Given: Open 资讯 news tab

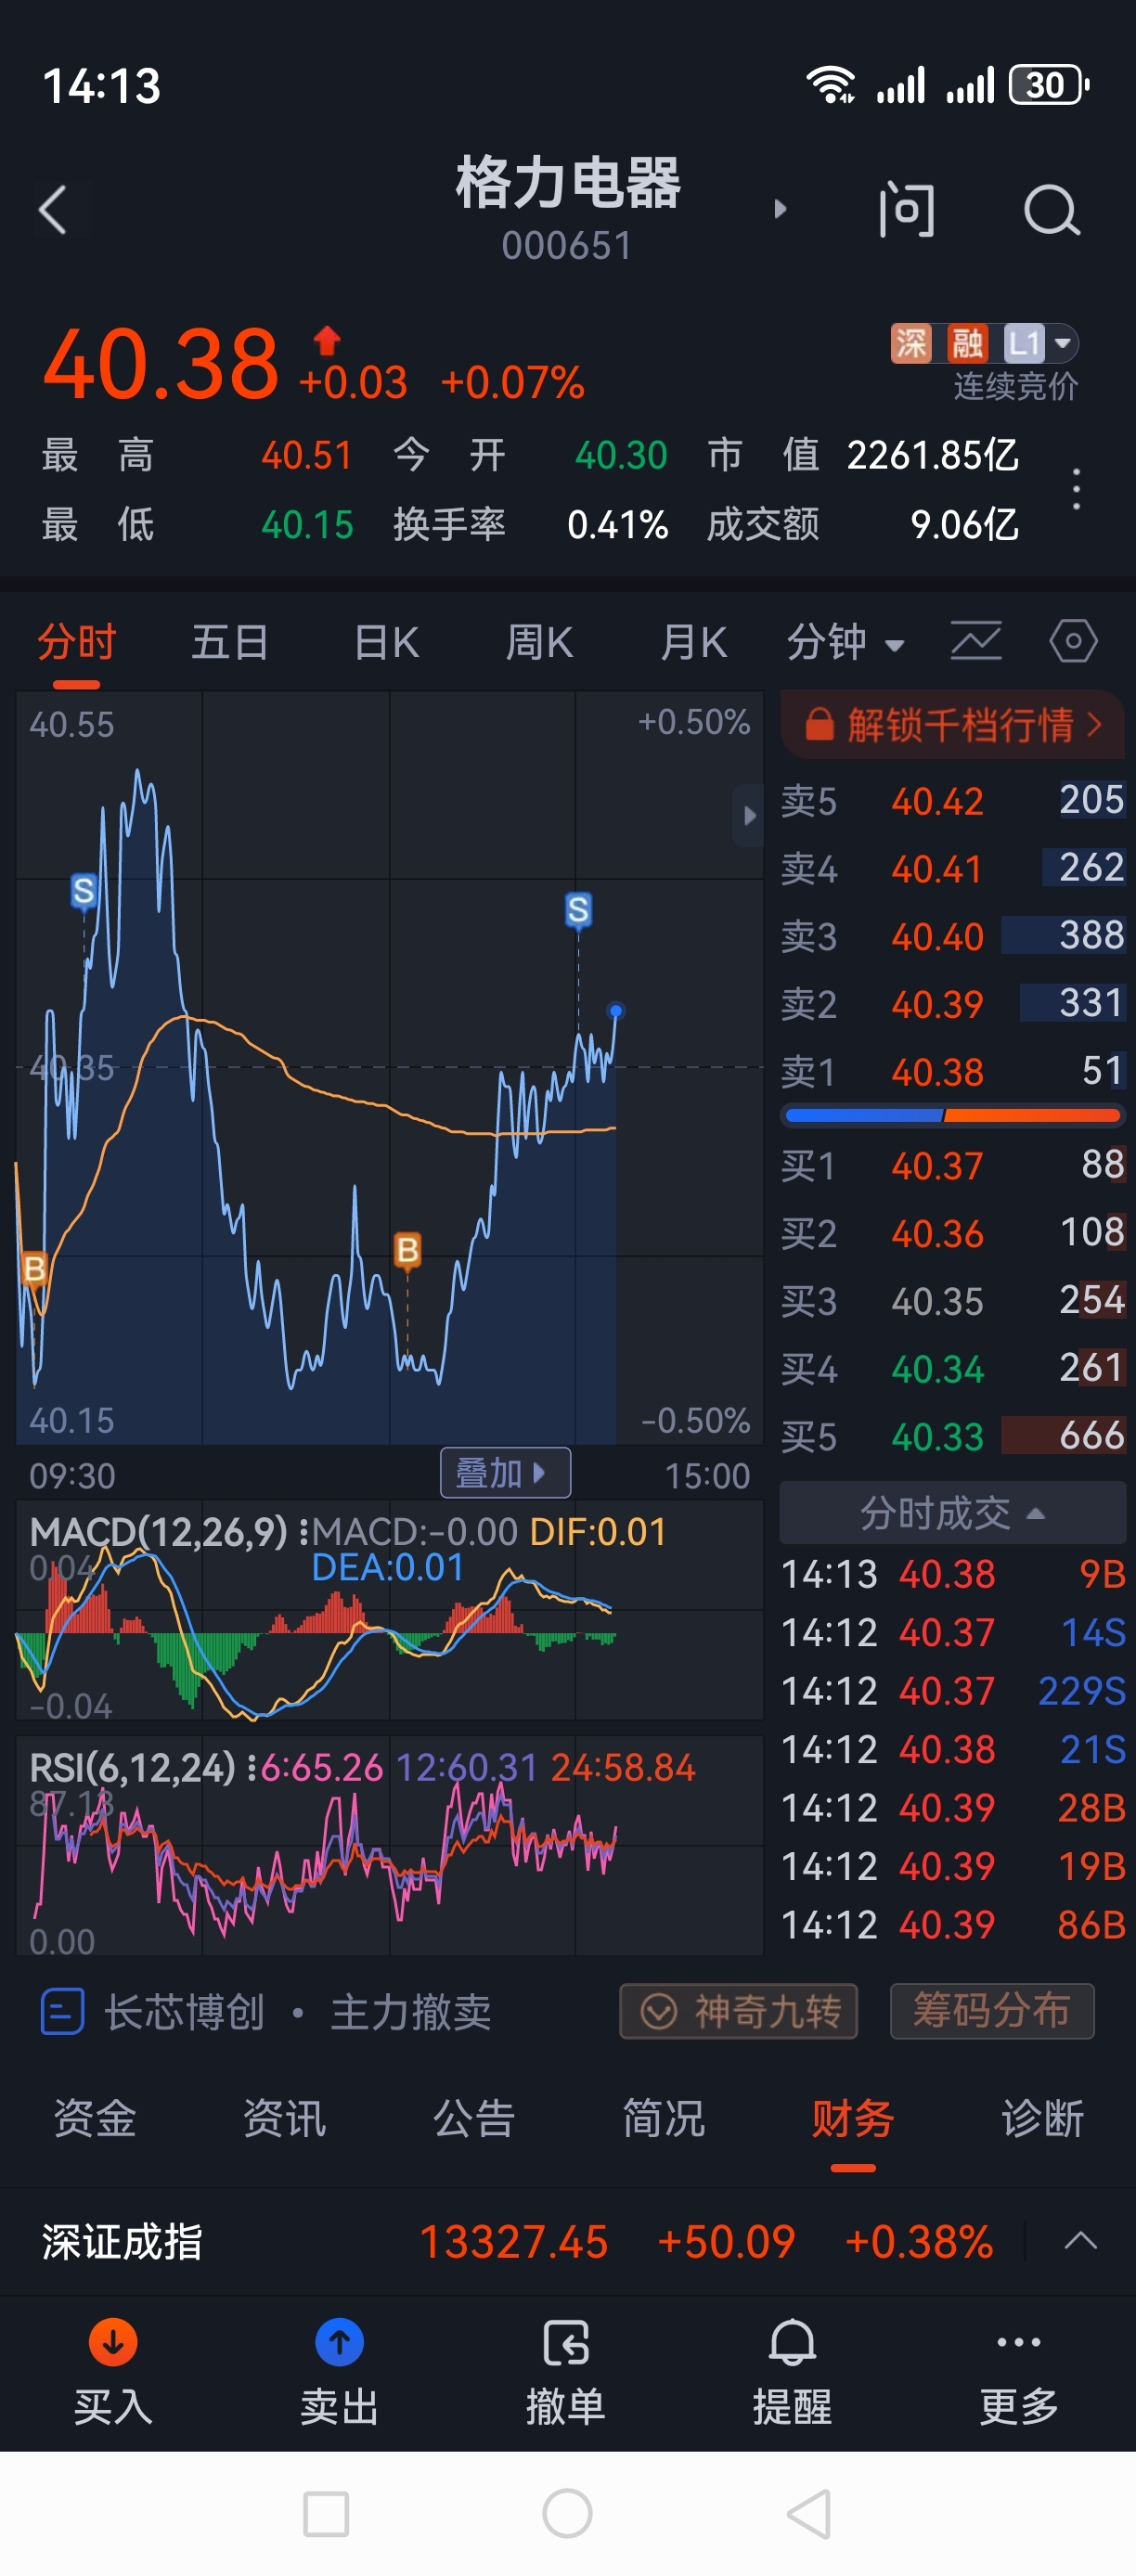Looking at the screenshot, I should point(285,2118).
